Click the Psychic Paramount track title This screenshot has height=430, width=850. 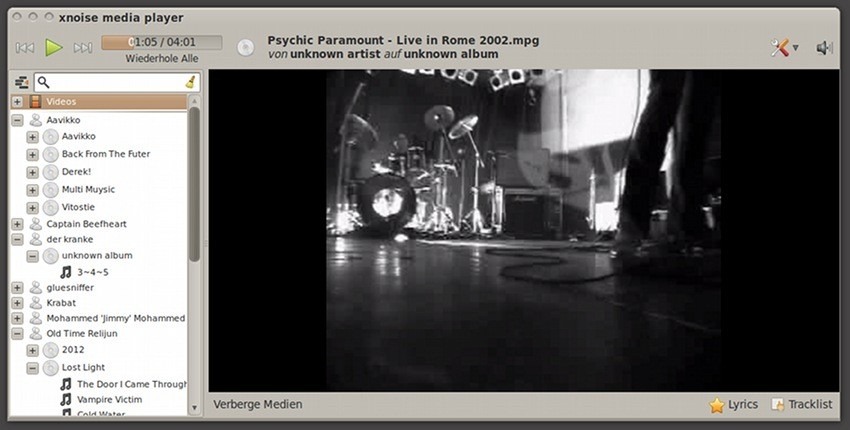coord(403,41)
